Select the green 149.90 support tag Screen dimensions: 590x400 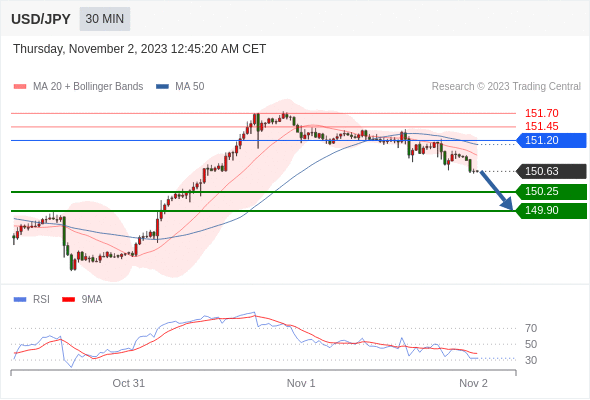[x=551, y=211]
